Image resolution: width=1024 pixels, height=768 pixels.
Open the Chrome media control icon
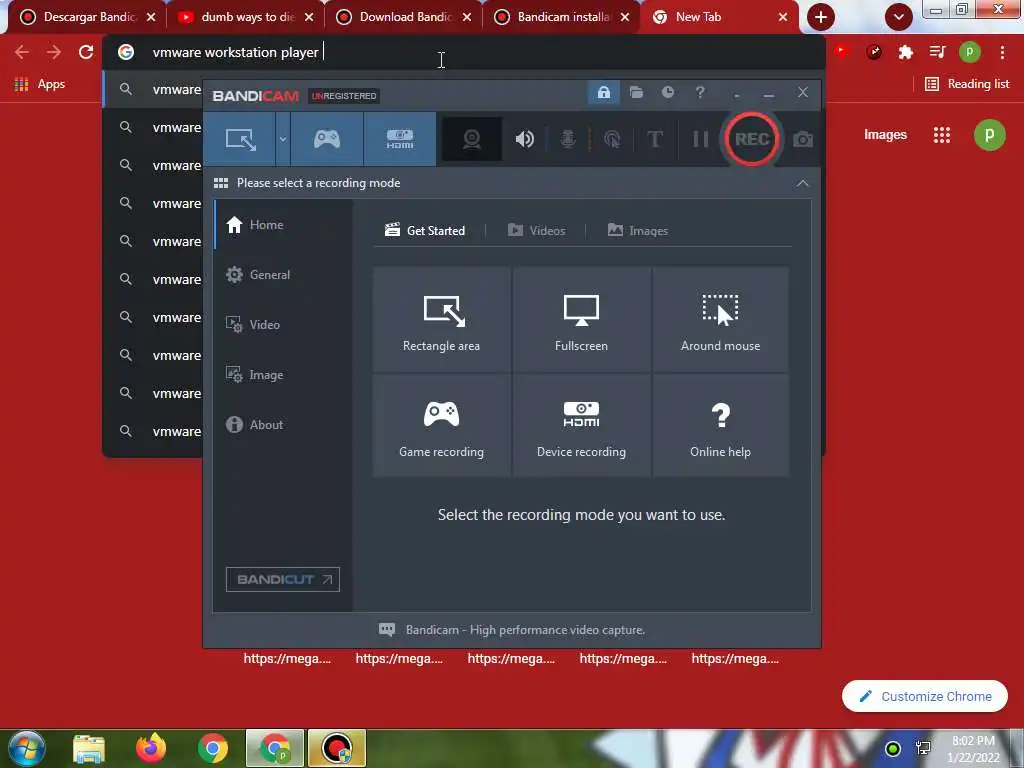click(937, 52)
